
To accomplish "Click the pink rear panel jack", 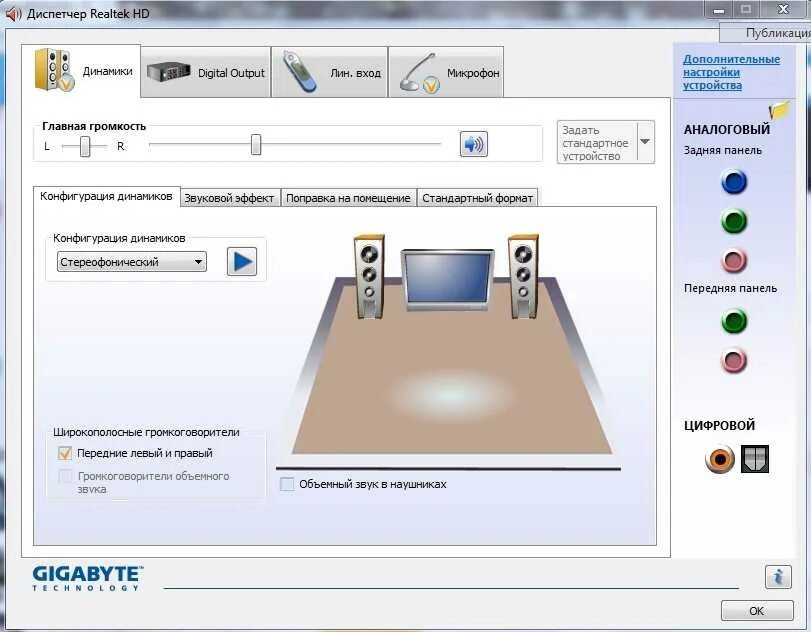I will 733,261.
